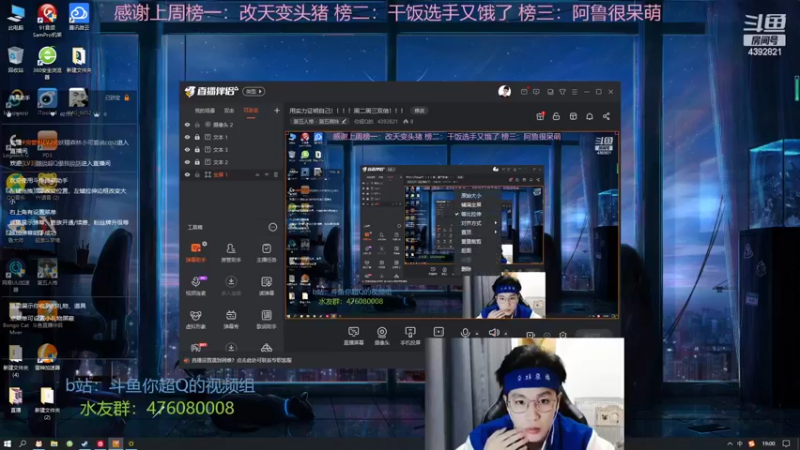Open the notification bell in the companion app
800x450 pixels.
[x=589, y=116]
